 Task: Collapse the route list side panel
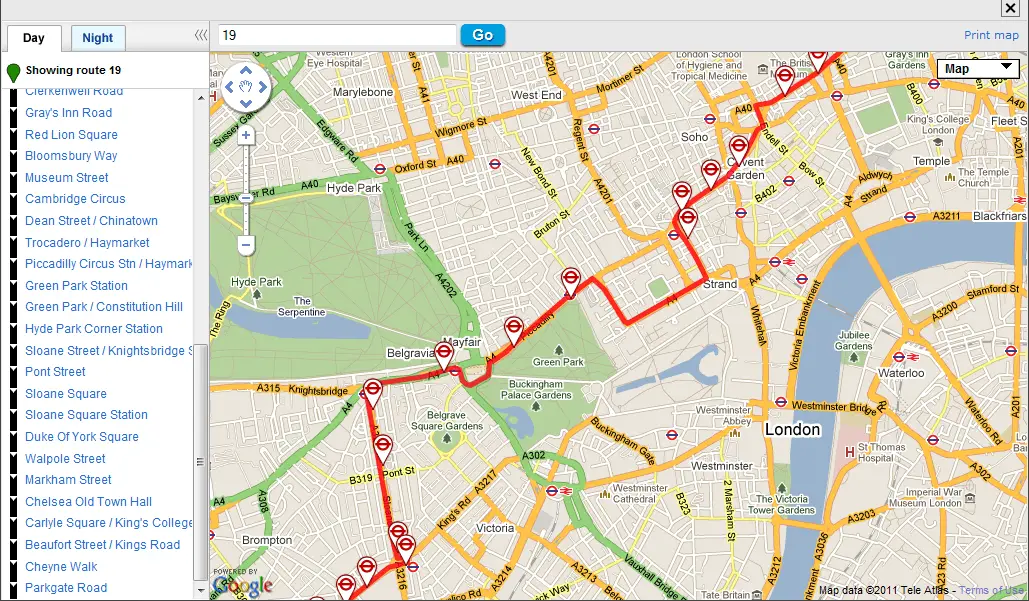(201, 35)
